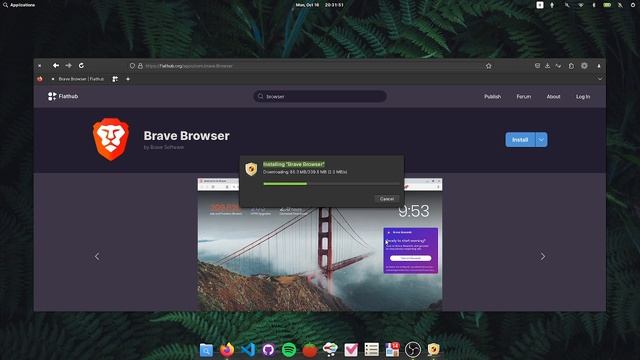This screenshot has width=640, height=360.
Task: Focus the Flathub search field
Action: click(x=320, y=96)
